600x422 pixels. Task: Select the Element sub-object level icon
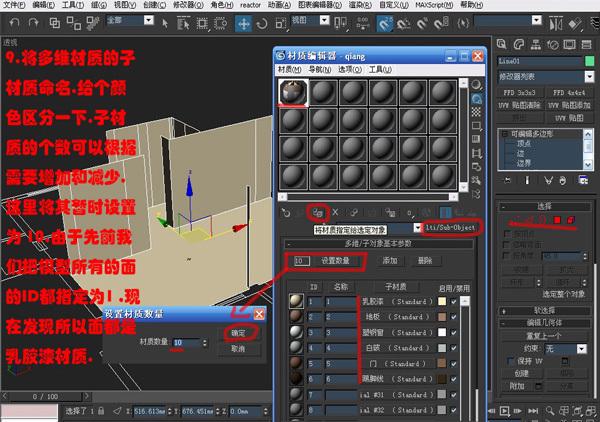571,220
